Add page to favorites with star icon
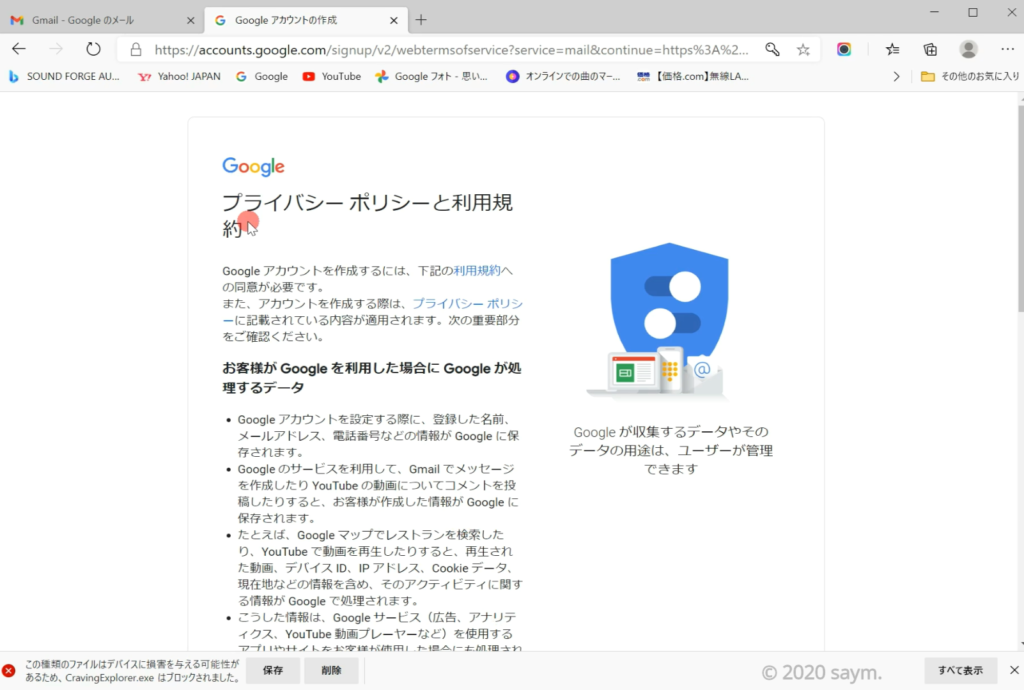The image size is (1024, 690). (x=803, y=49)
